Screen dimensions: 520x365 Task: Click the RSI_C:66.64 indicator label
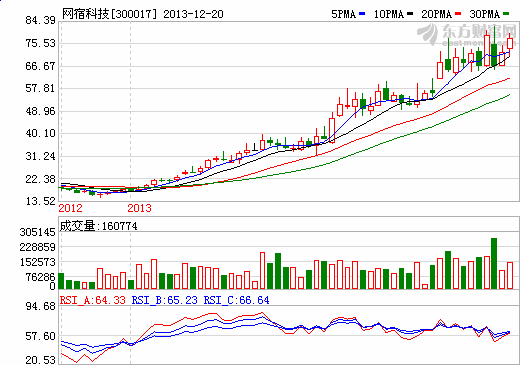(x=236, y=300)
